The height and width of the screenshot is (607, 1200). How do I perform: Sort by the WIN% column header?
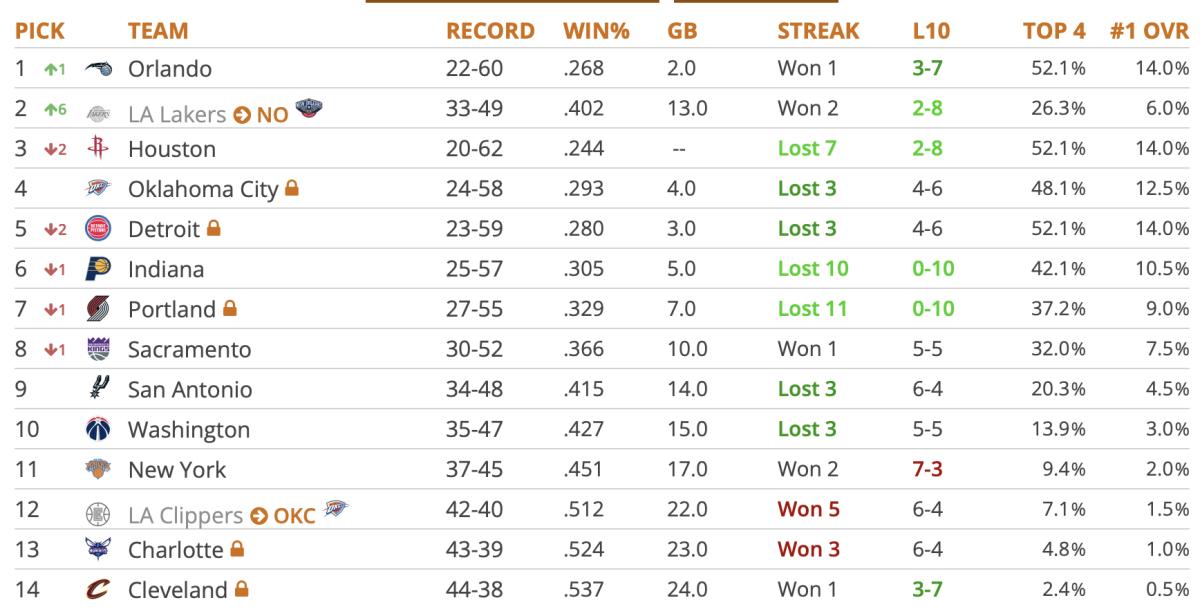(596, 31)
